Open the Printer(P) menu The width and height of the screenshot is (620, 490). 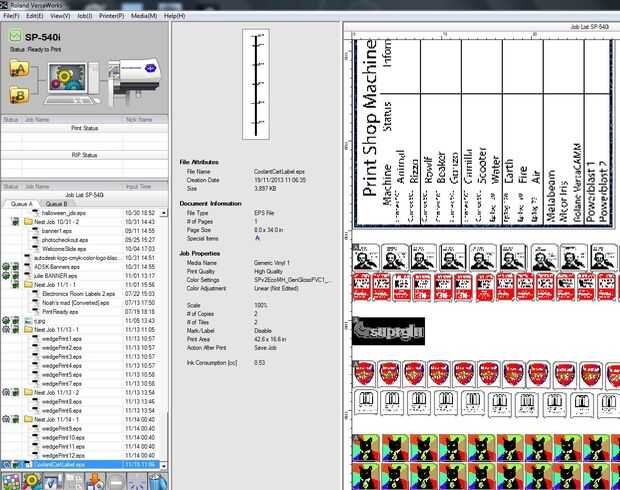111,16
